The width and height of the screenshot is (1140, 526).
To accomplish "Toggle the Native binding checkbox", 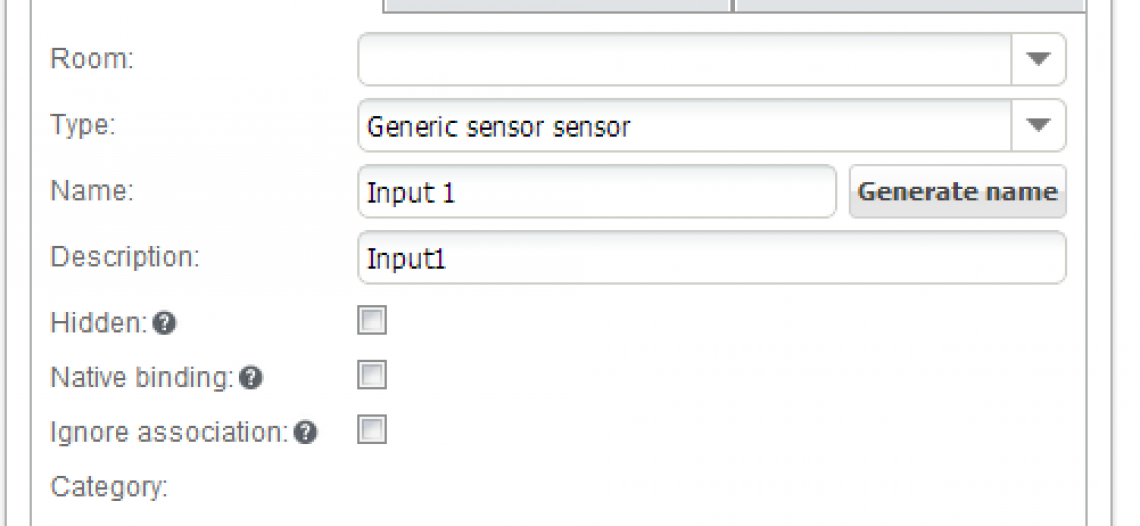I will [x=372, y=375].
